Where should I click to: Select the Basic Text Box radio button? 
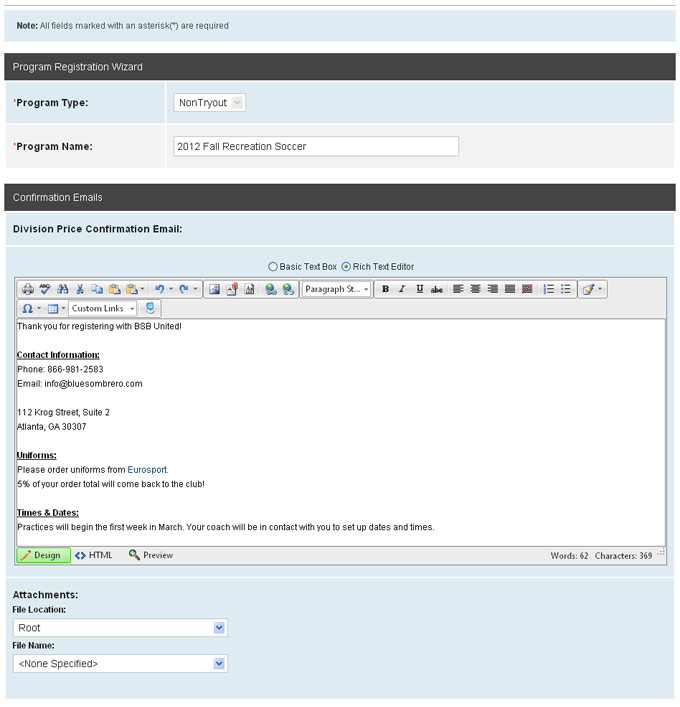(272, 267)
